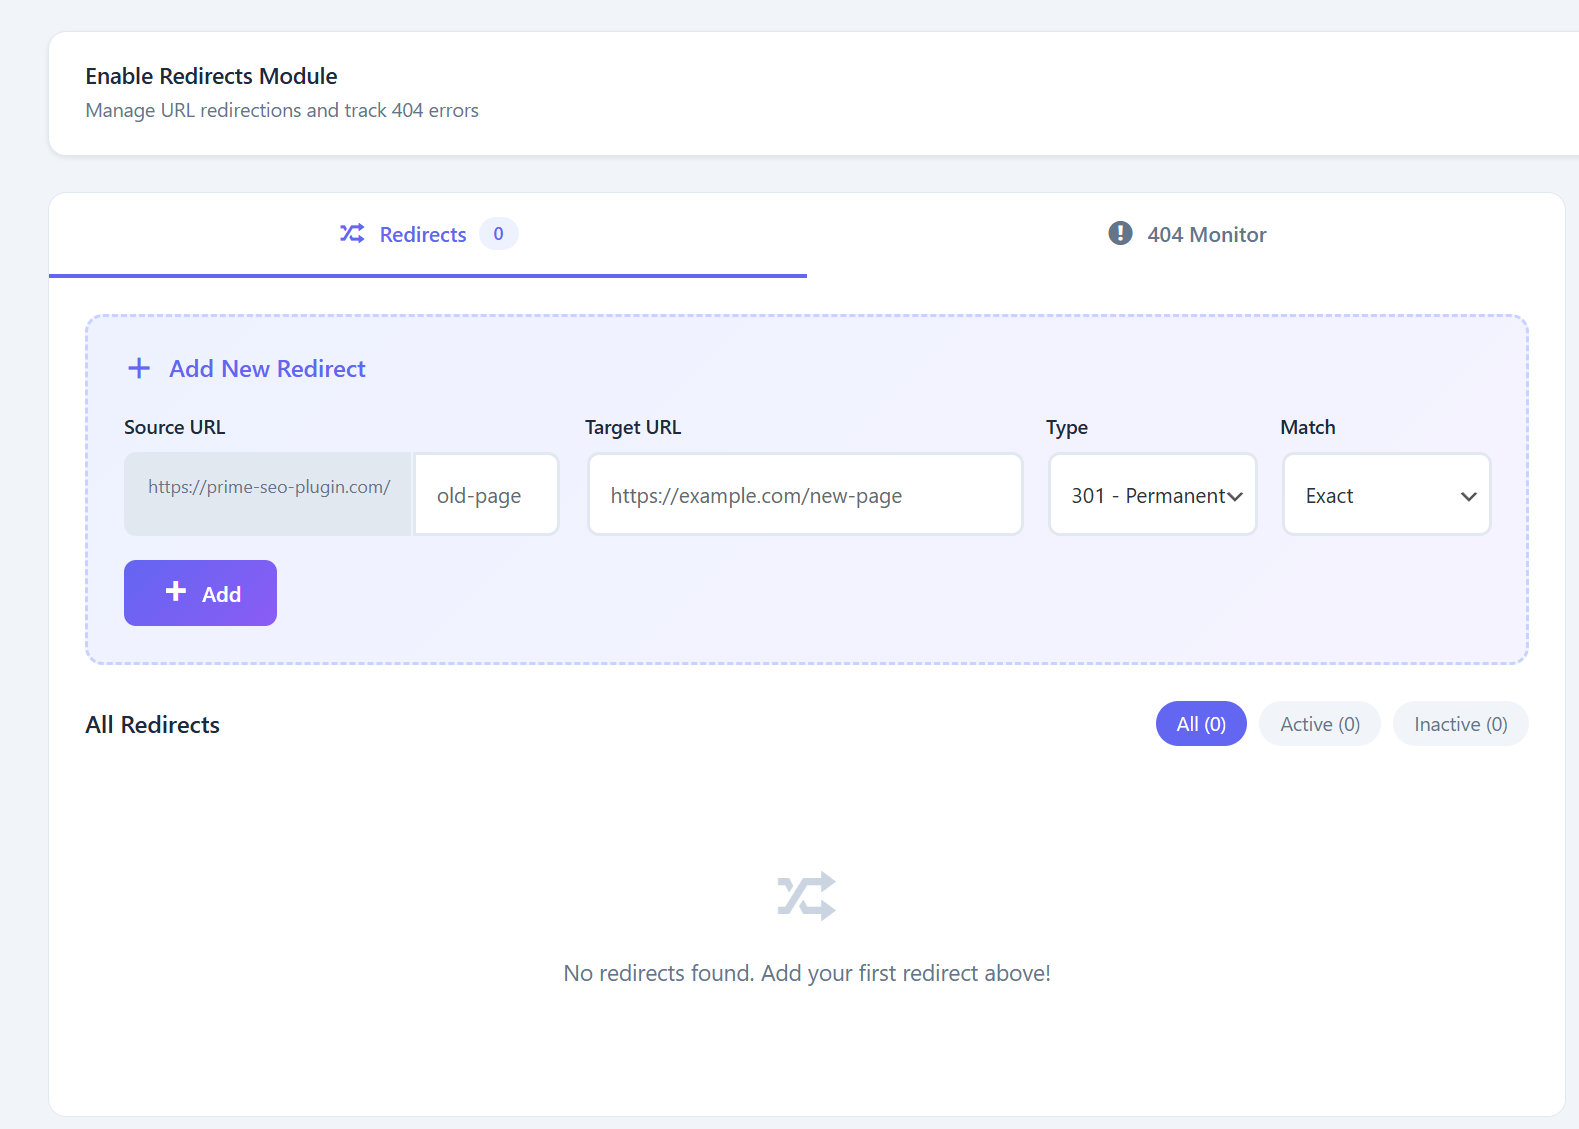Select the Redirects tab label
1579x1129 pixels.
423,235
